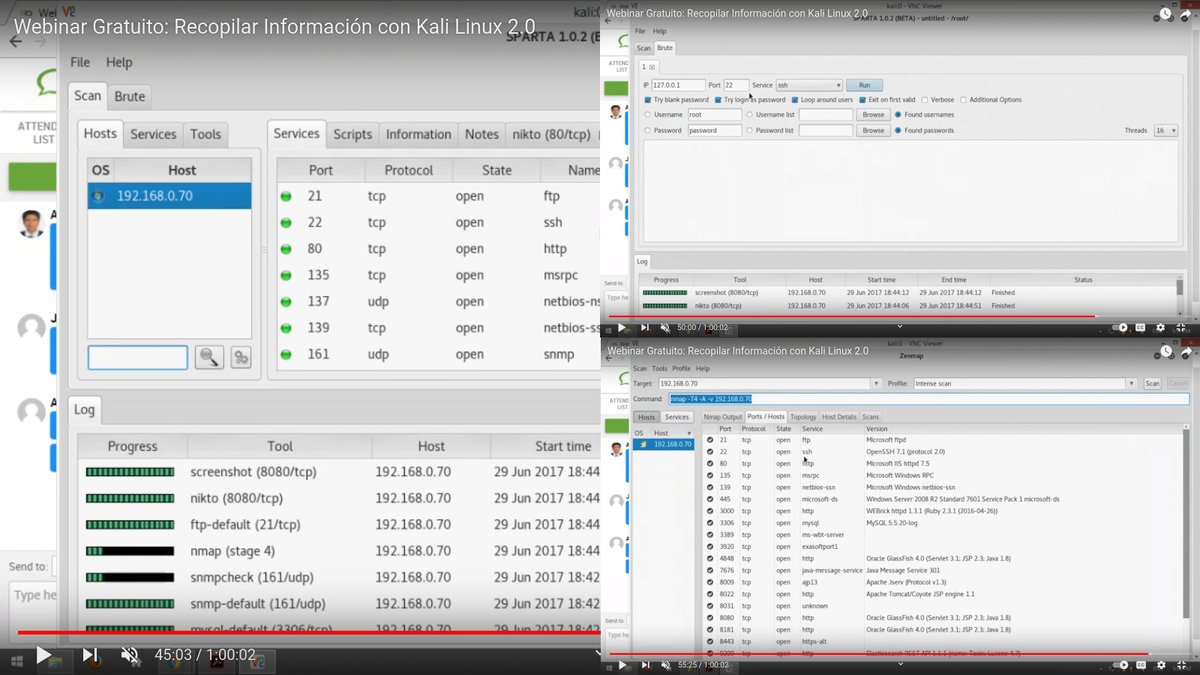
Task: Switch to the Topology tab in Zenmap
Action: pyautogui.click(x=804, y=417)
